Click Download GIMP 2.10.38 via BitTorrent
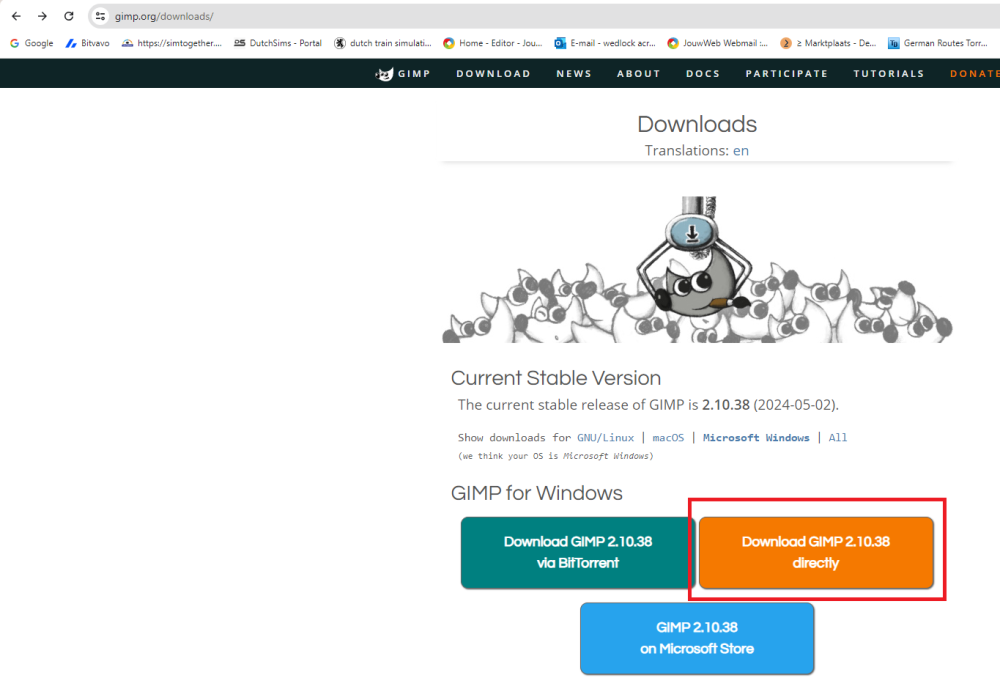This screenshot has width=1000, height=689. click(577, 552)
